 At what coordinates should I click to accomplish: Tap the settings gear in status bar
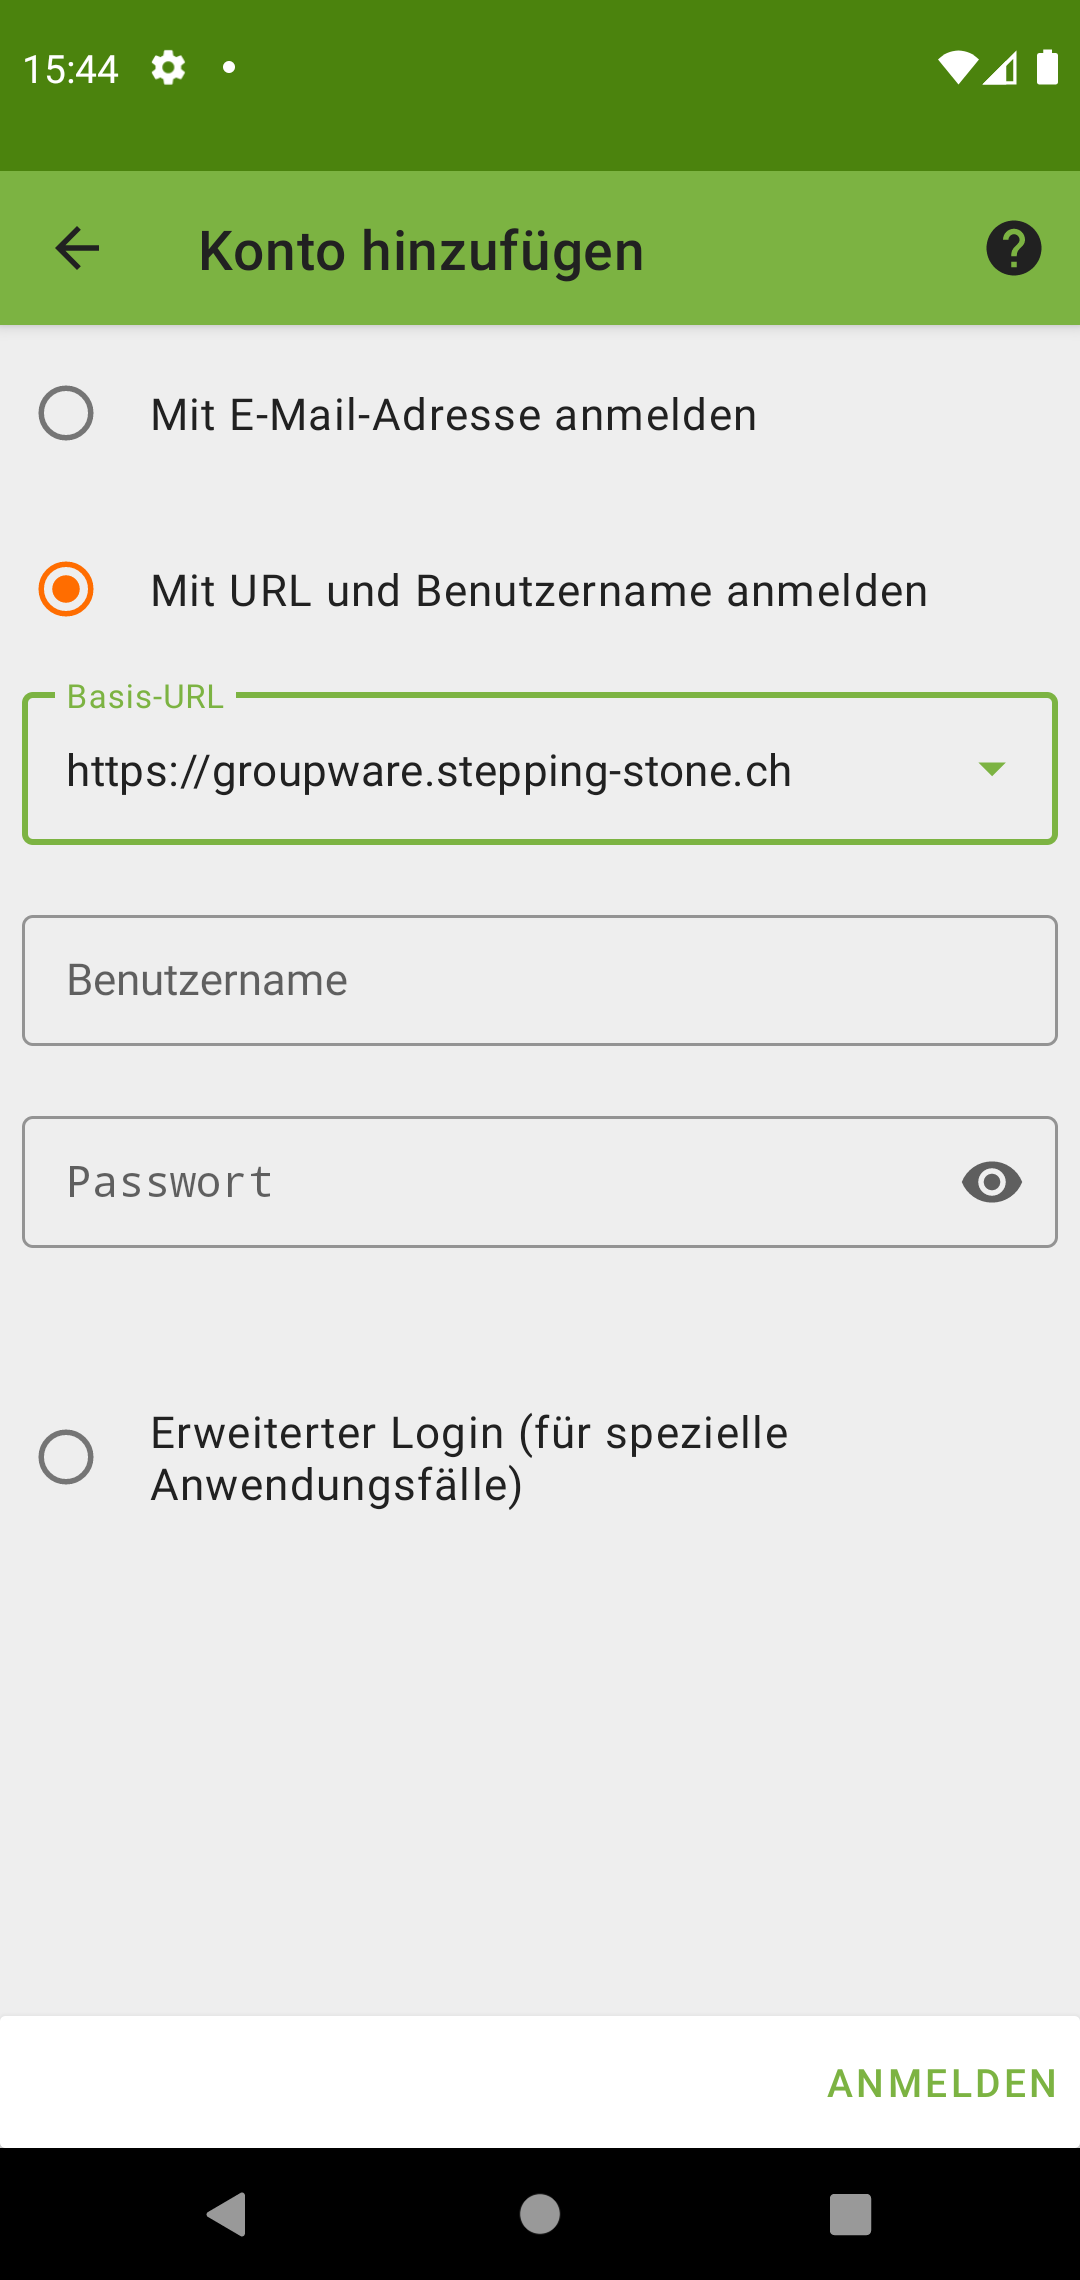point(168,68)
